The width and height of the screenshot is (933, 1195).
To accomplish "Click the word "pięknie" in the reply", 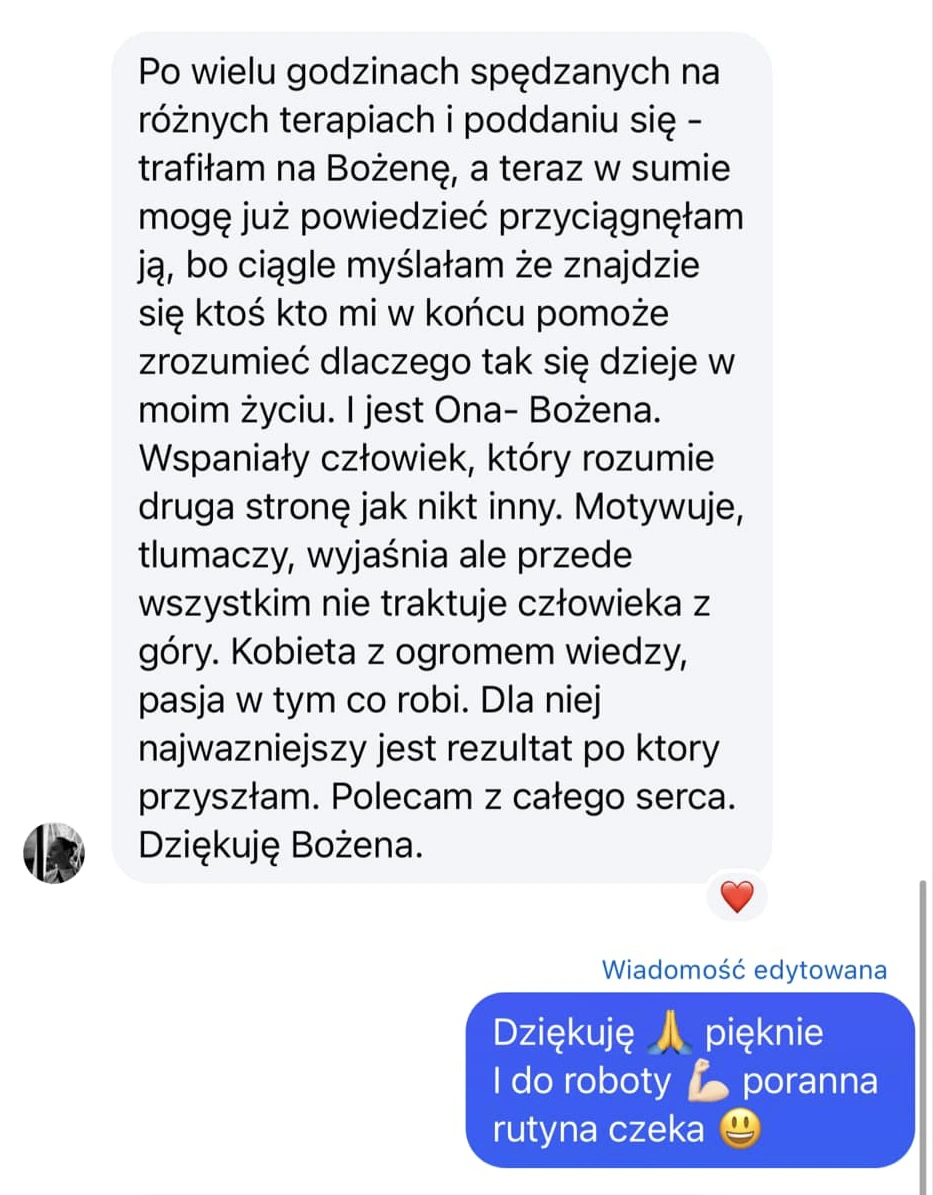I will [764, 1034].
